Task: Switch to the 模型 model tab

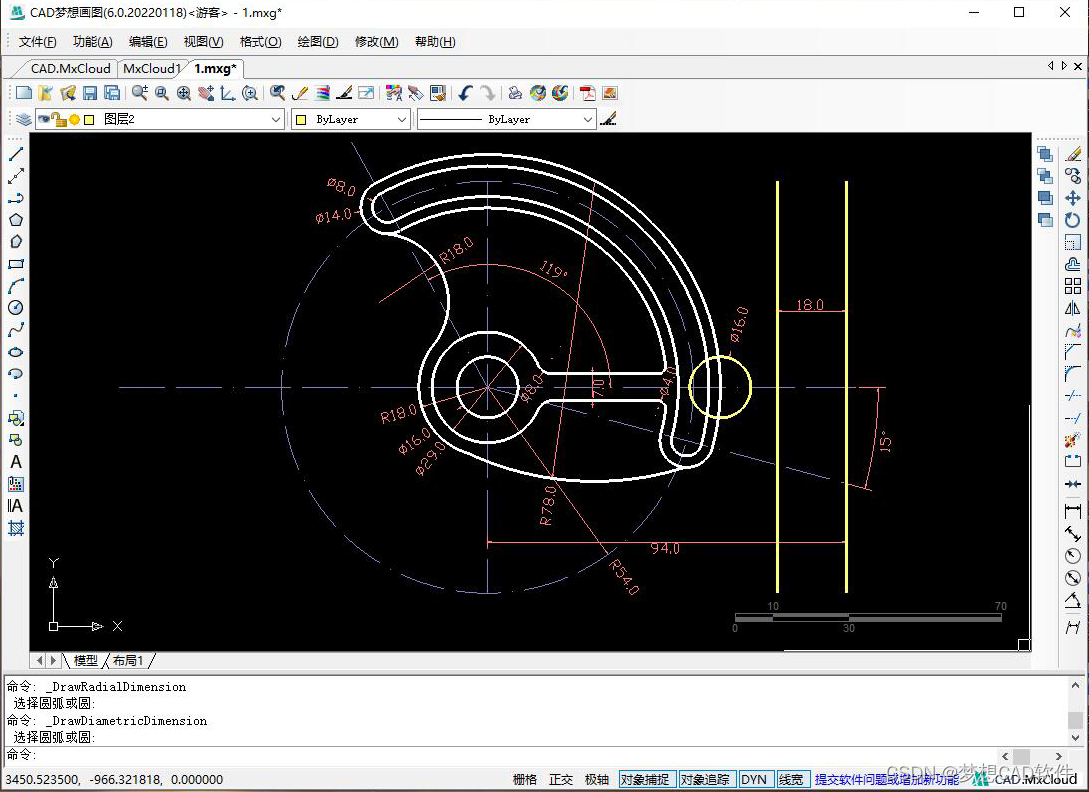Action: click(85, 660)
